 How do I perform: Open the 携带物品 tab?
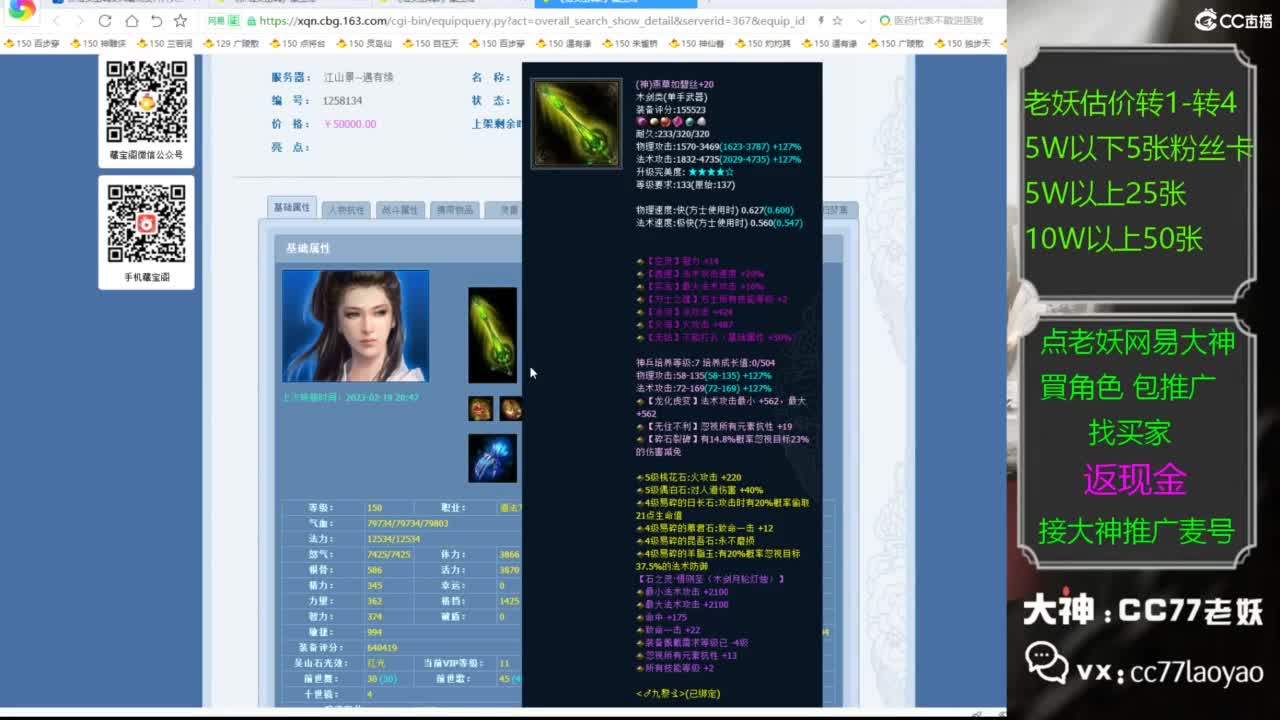[453, 210]
